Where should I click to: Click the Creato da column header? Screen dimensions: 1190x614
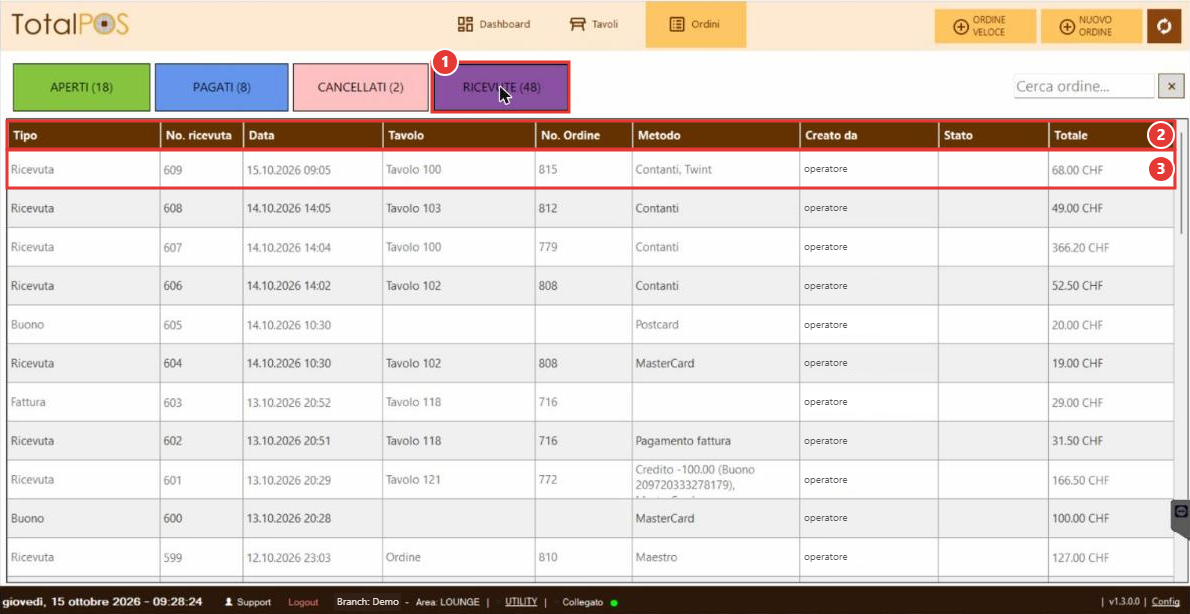[869, 136]
